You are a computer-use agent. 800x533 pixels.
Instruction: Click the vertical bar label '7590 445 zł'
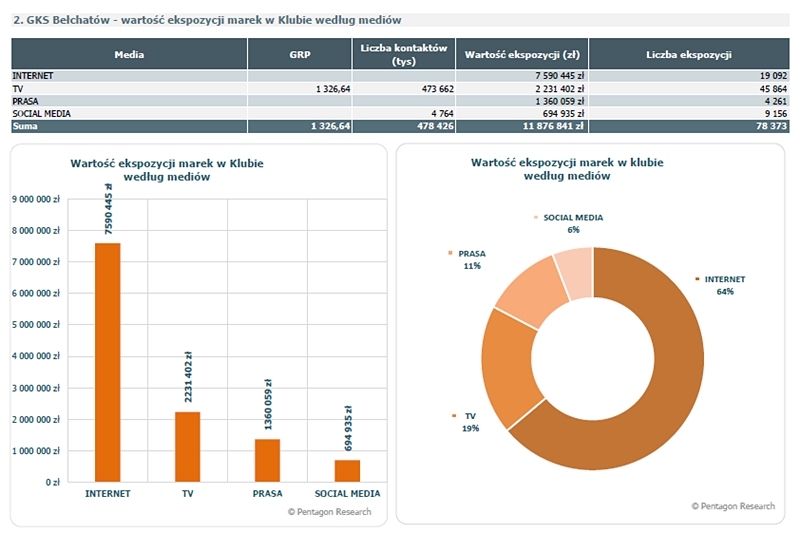(x=108, y=209)
